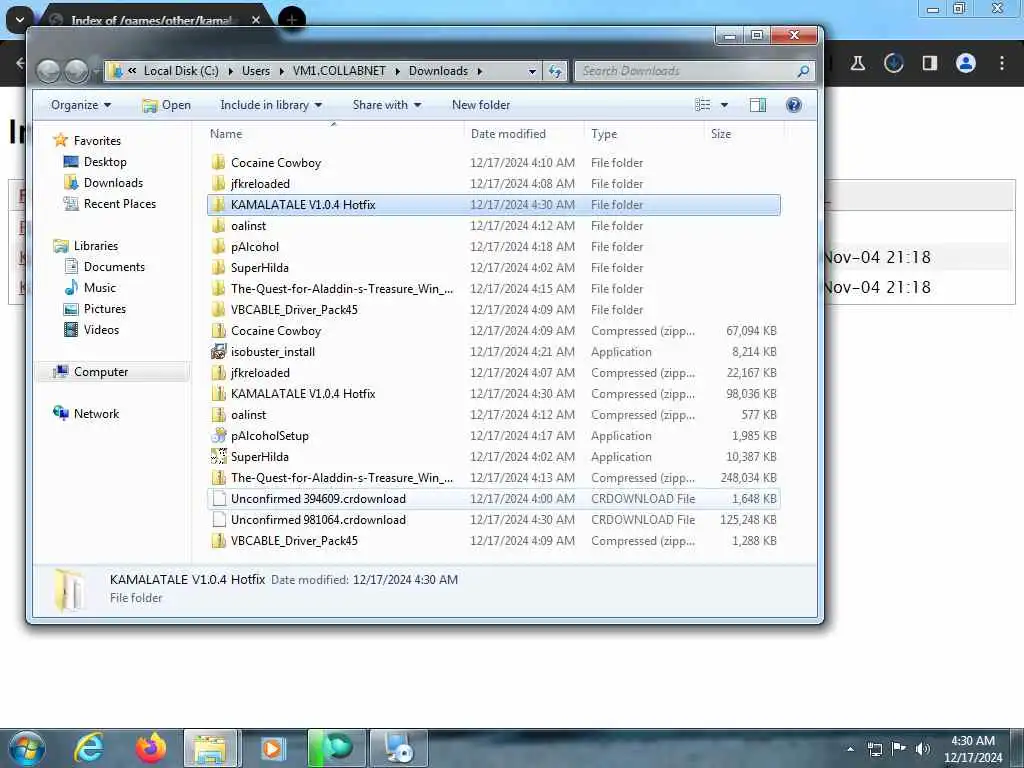Select the jfkreloaded compressed zip file
Viewport: 1024px width, 768px height.
click(x=494, y=373)
